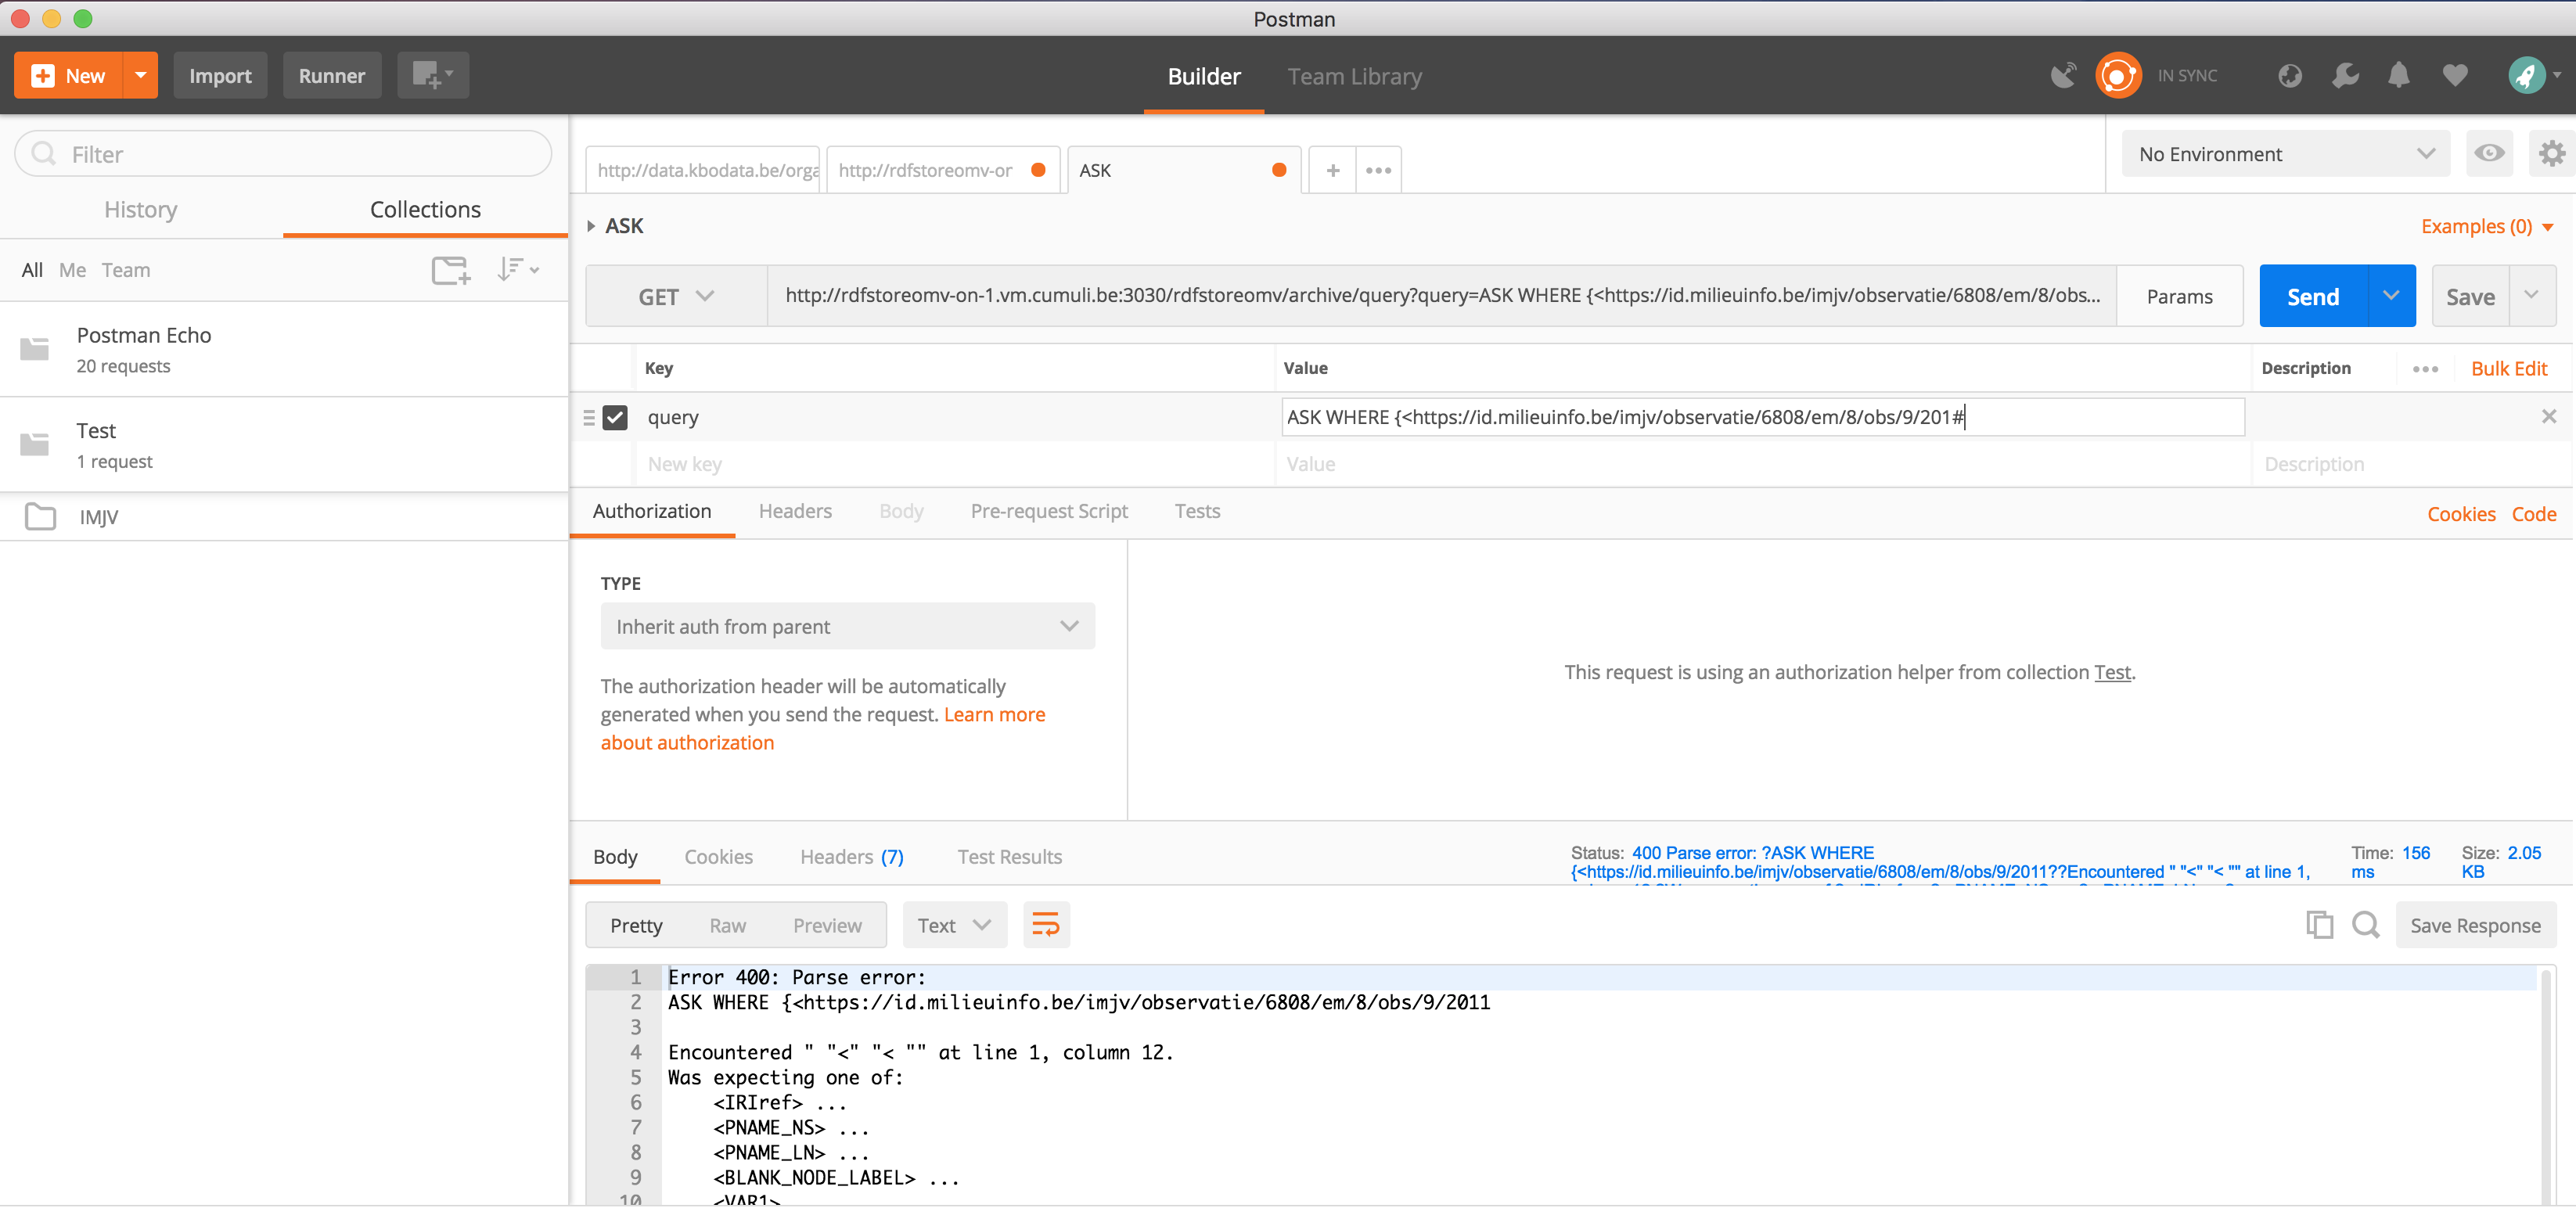The width and height of the screenshot is (2576, 1208).
Task: Click the blue Send button
Action: click(x=2312, y=297)
